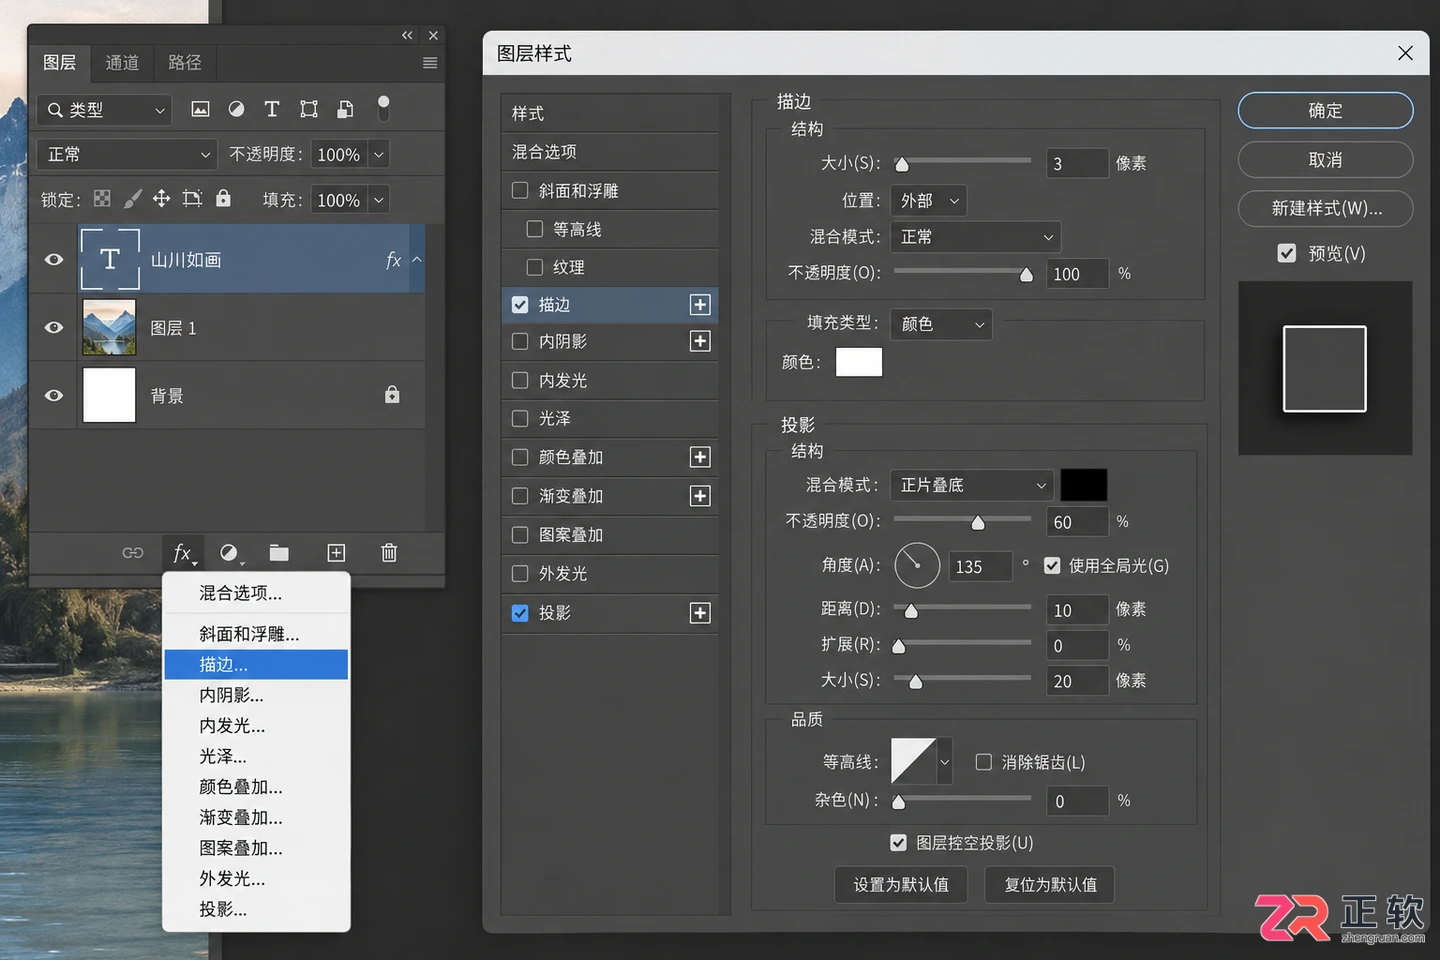Click the link layers icon
The image size is (1440, 960).
[133, 553]
